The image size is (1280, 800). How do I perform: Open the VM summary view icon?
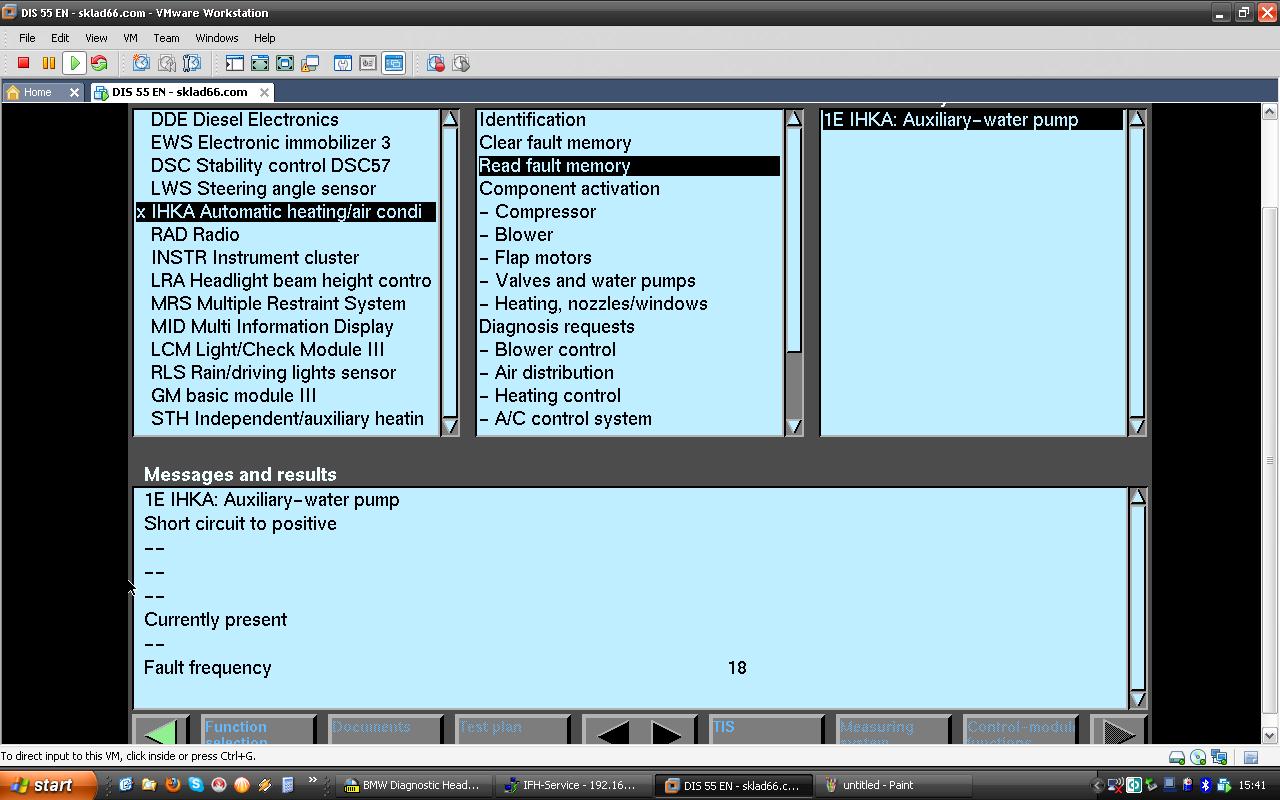(343, 63)
